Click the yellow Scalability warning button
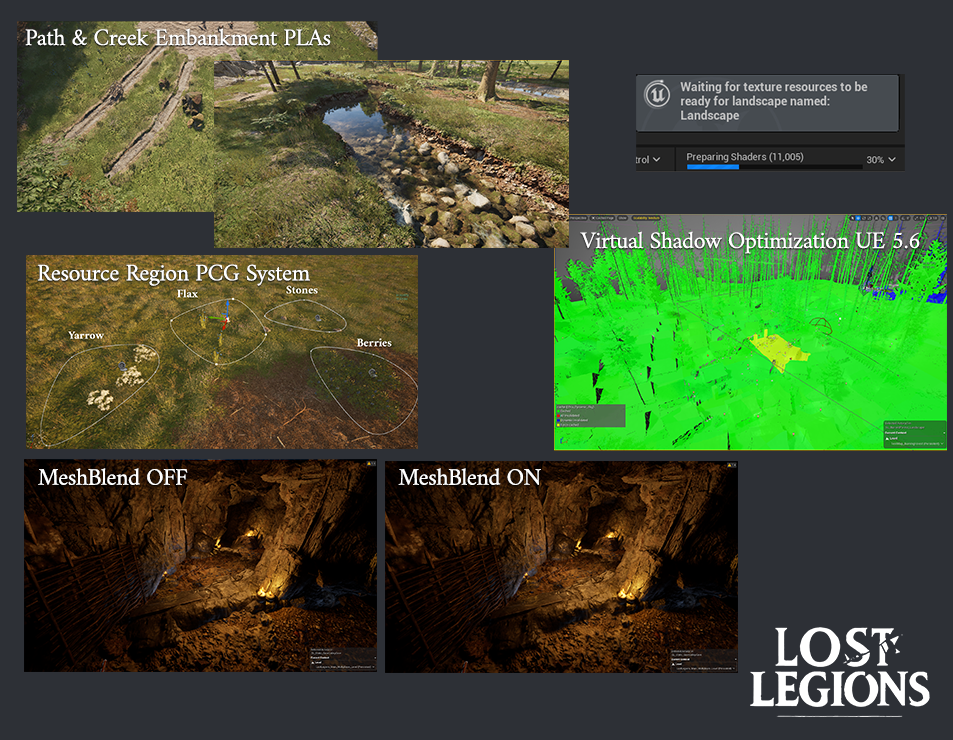The height and width of the screenshot is (740, 953). (646, 218)
